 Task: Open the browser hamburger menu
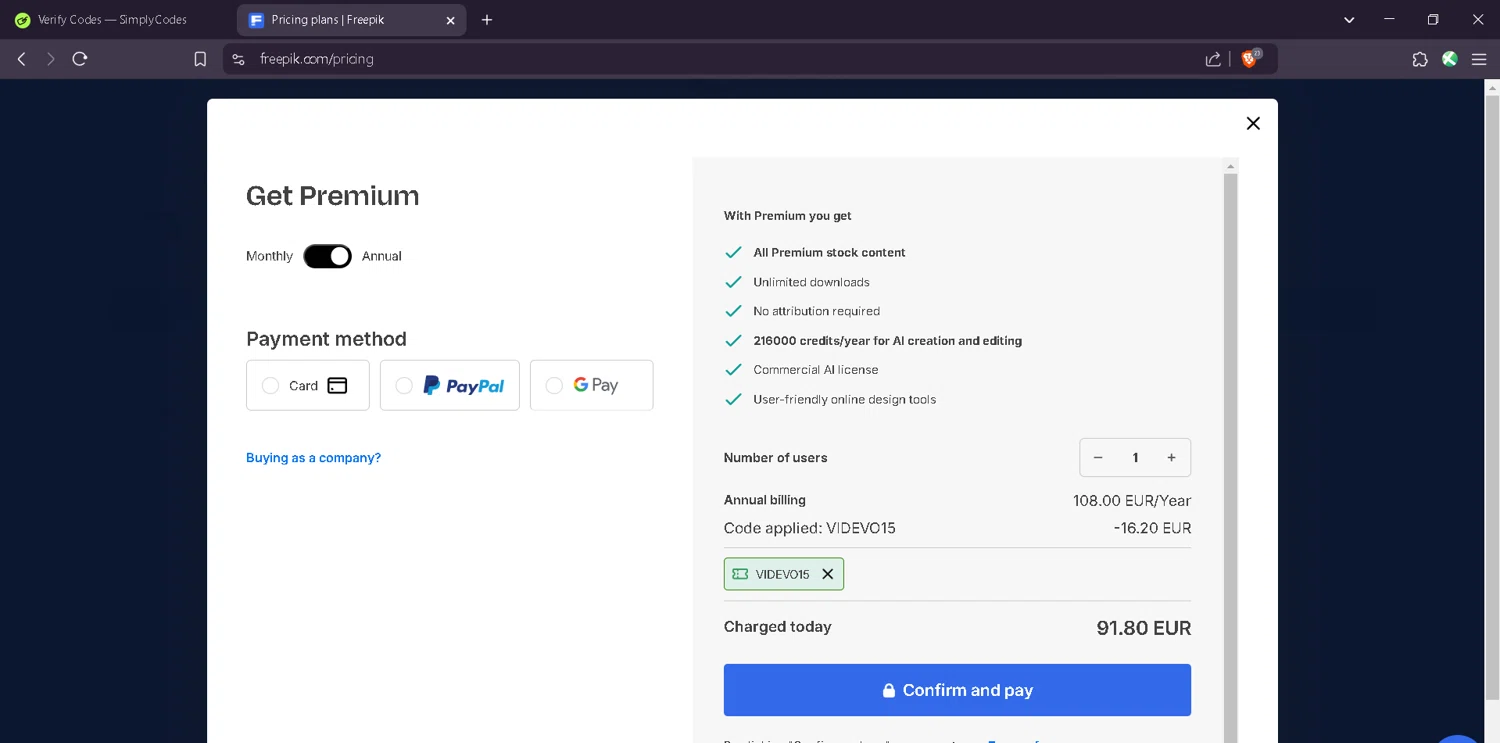pos(1479,59)
